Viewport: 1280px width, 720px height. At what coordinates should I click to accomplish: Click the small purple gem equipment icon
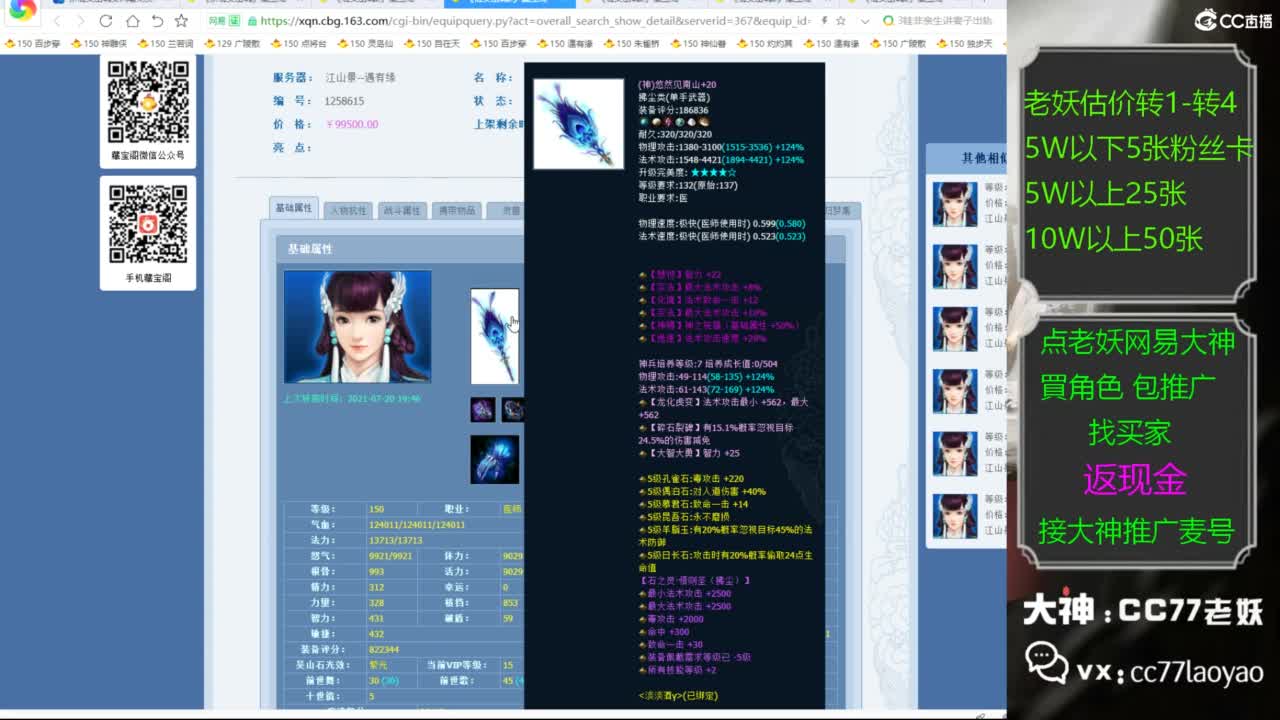pos(483,410)
